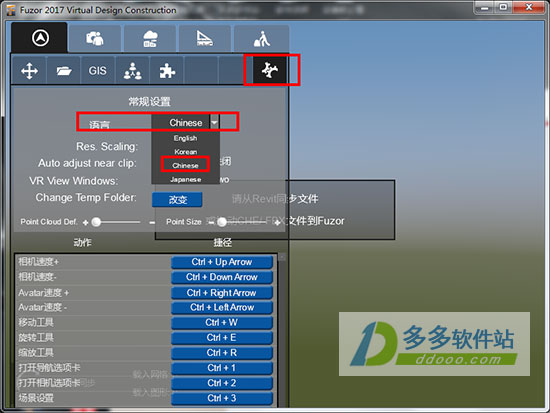Image resolution: width=550 pixels, height=413 pixels.
Task: Click the 改变 temp folder button
Action: tap(177, 200)
